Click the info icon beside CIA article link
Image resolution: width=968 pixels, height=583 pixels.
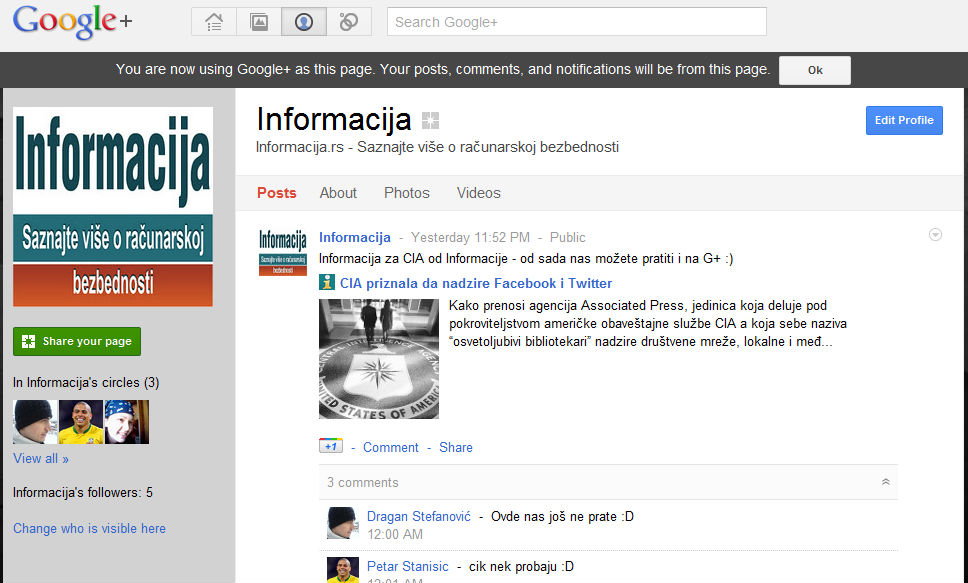click(327, 282)
